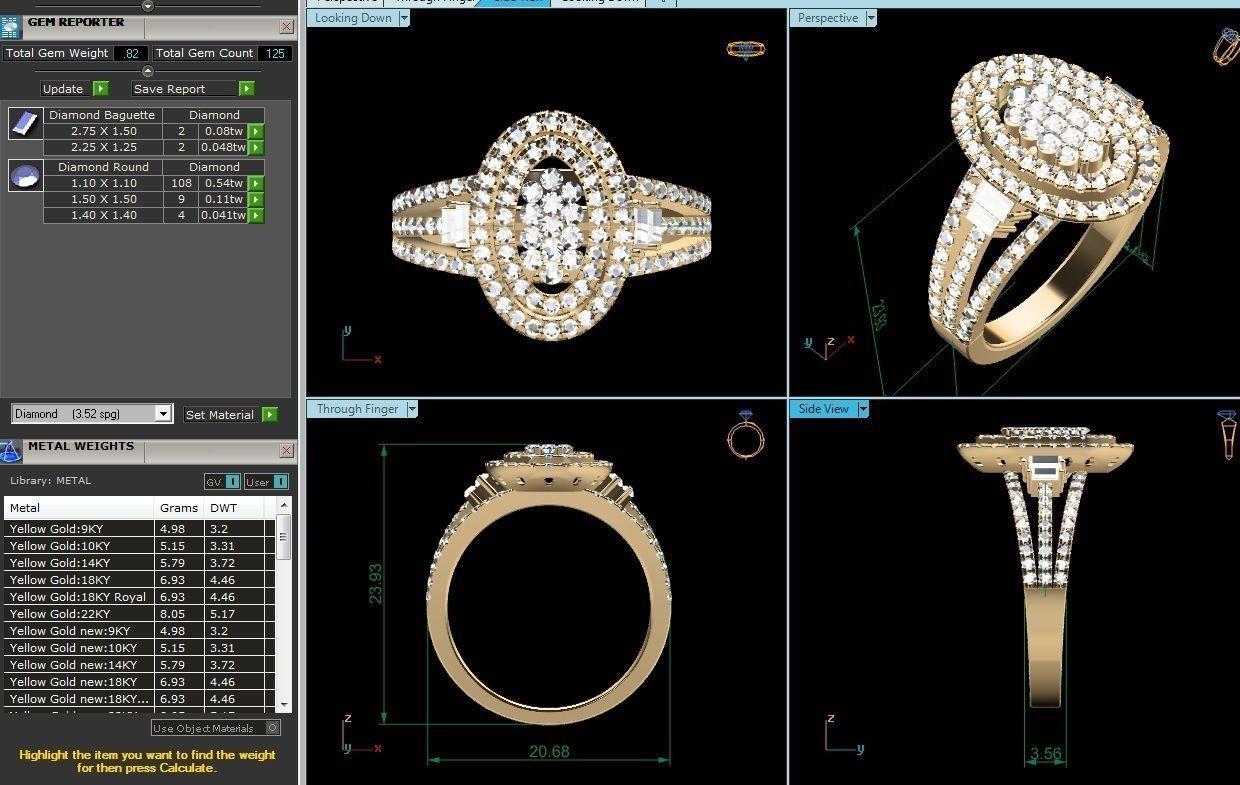Select the Side View viewport label
This screenshot has width=1240, height=785.
click(x=823, y=409)
